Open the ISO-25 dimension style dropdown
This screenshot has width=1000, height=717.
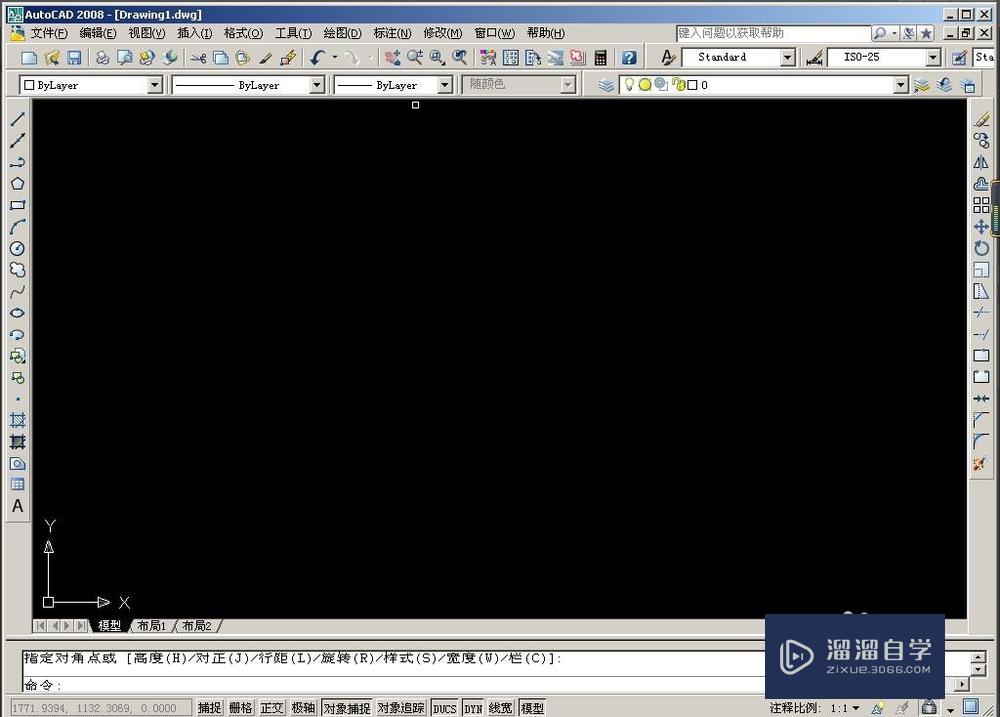pyautogui.click(x=934, y=57)
